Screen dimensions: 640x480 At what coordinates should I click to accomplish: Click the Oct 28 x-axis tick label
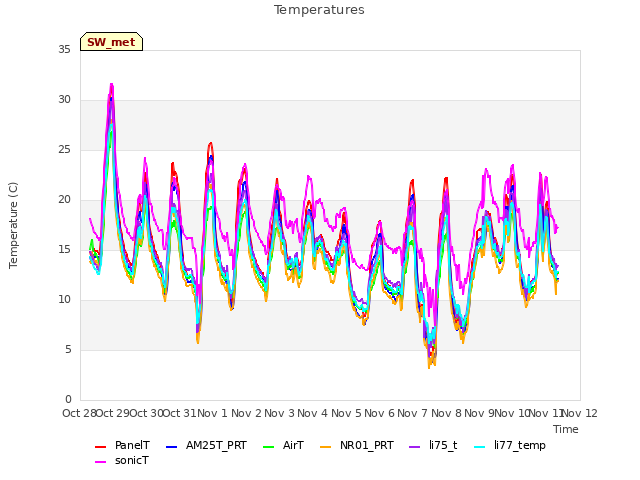[79, 413]
